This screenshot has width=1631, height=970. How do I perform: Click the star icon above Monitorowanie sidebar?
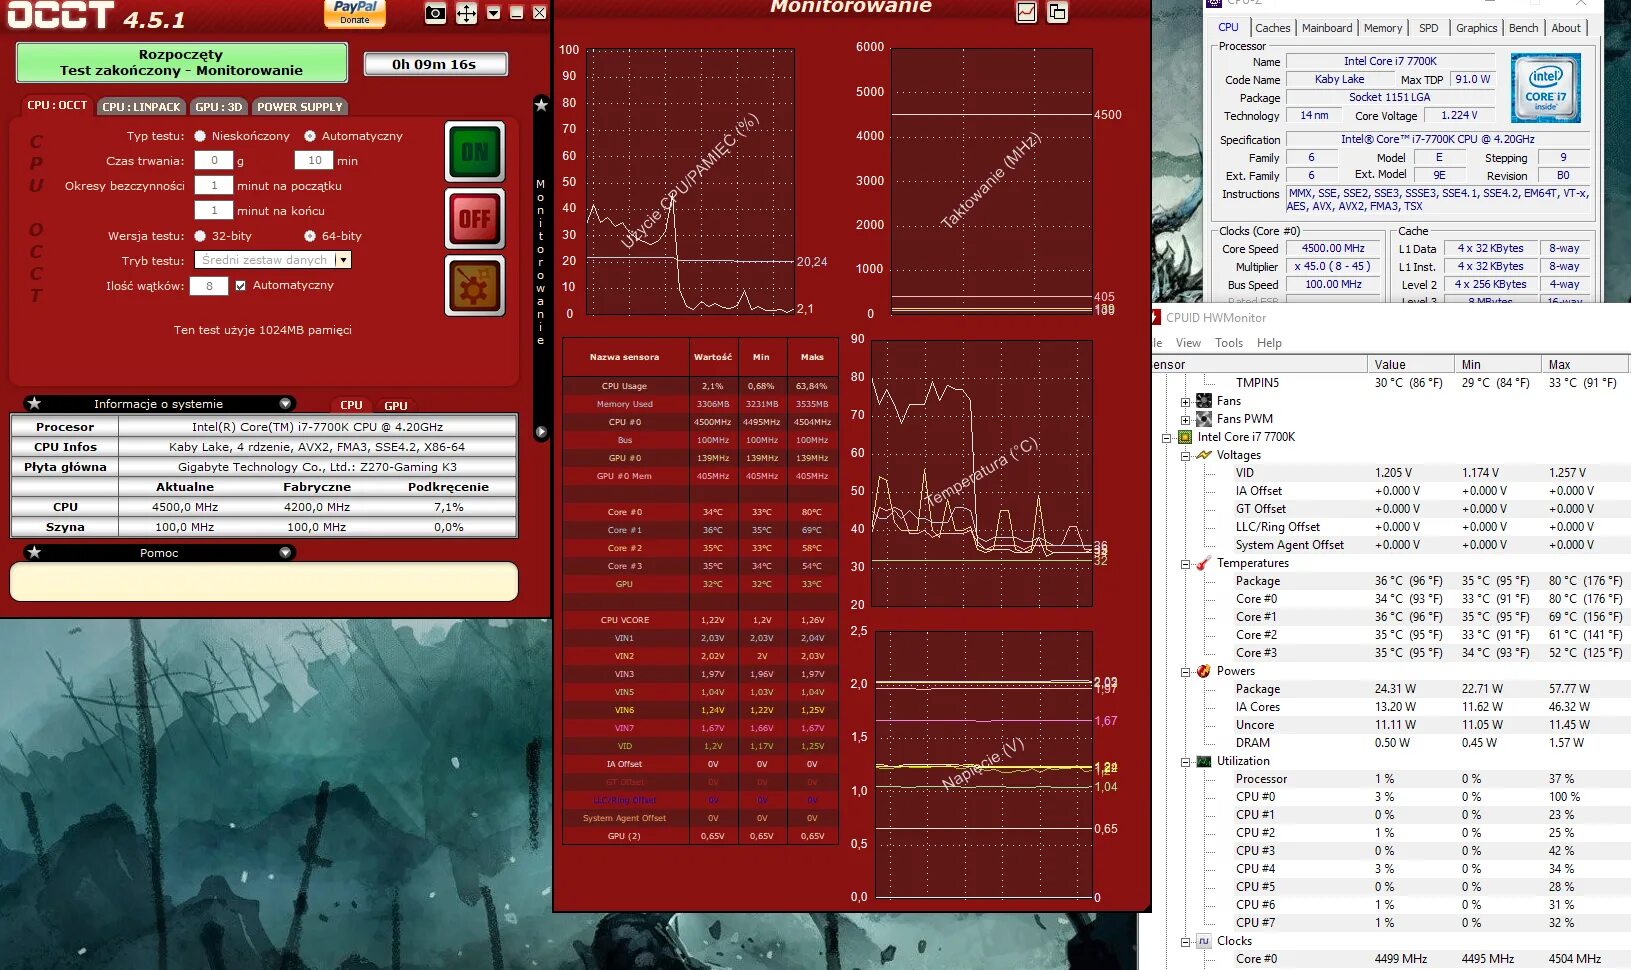coord(541,105)
